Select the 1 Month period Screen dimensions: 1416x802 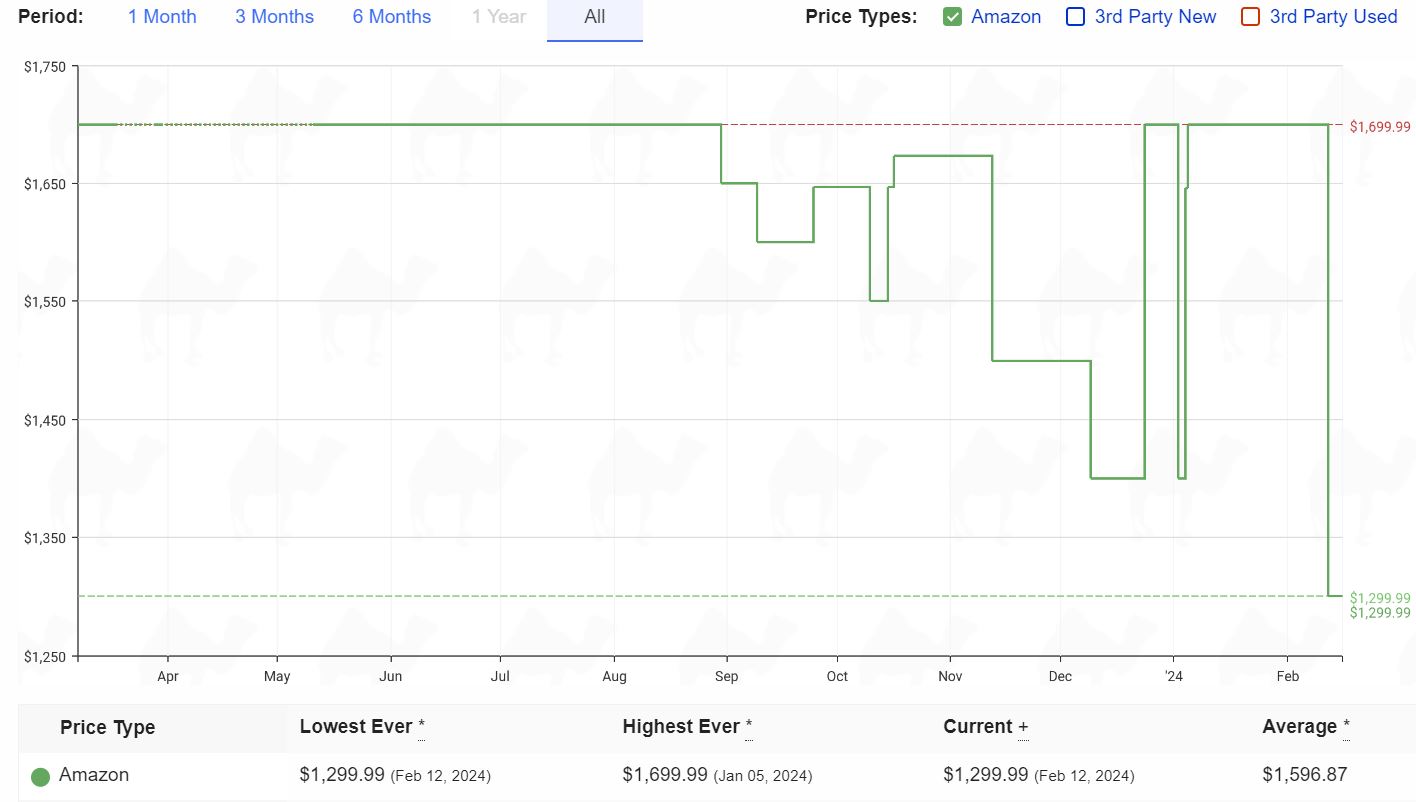[x=162, y=17]
